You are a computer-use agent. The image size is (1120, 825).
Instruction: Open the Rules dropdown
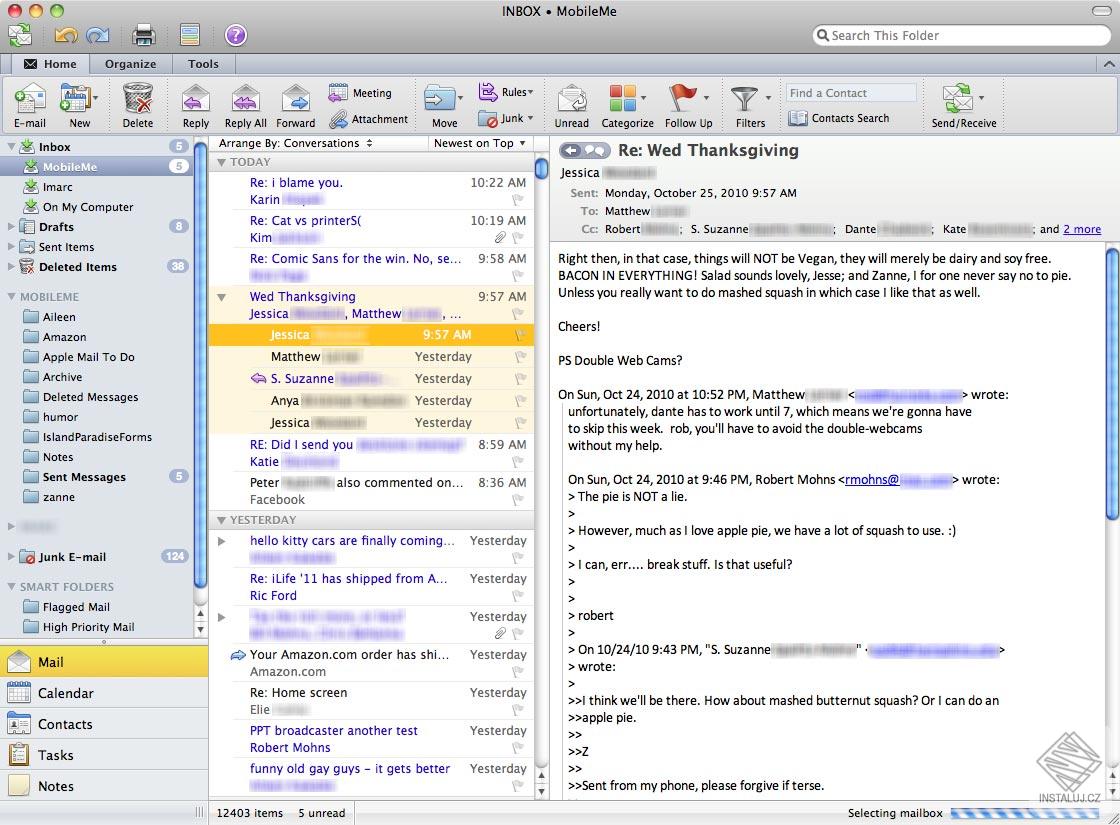click(x=506, y=92)
